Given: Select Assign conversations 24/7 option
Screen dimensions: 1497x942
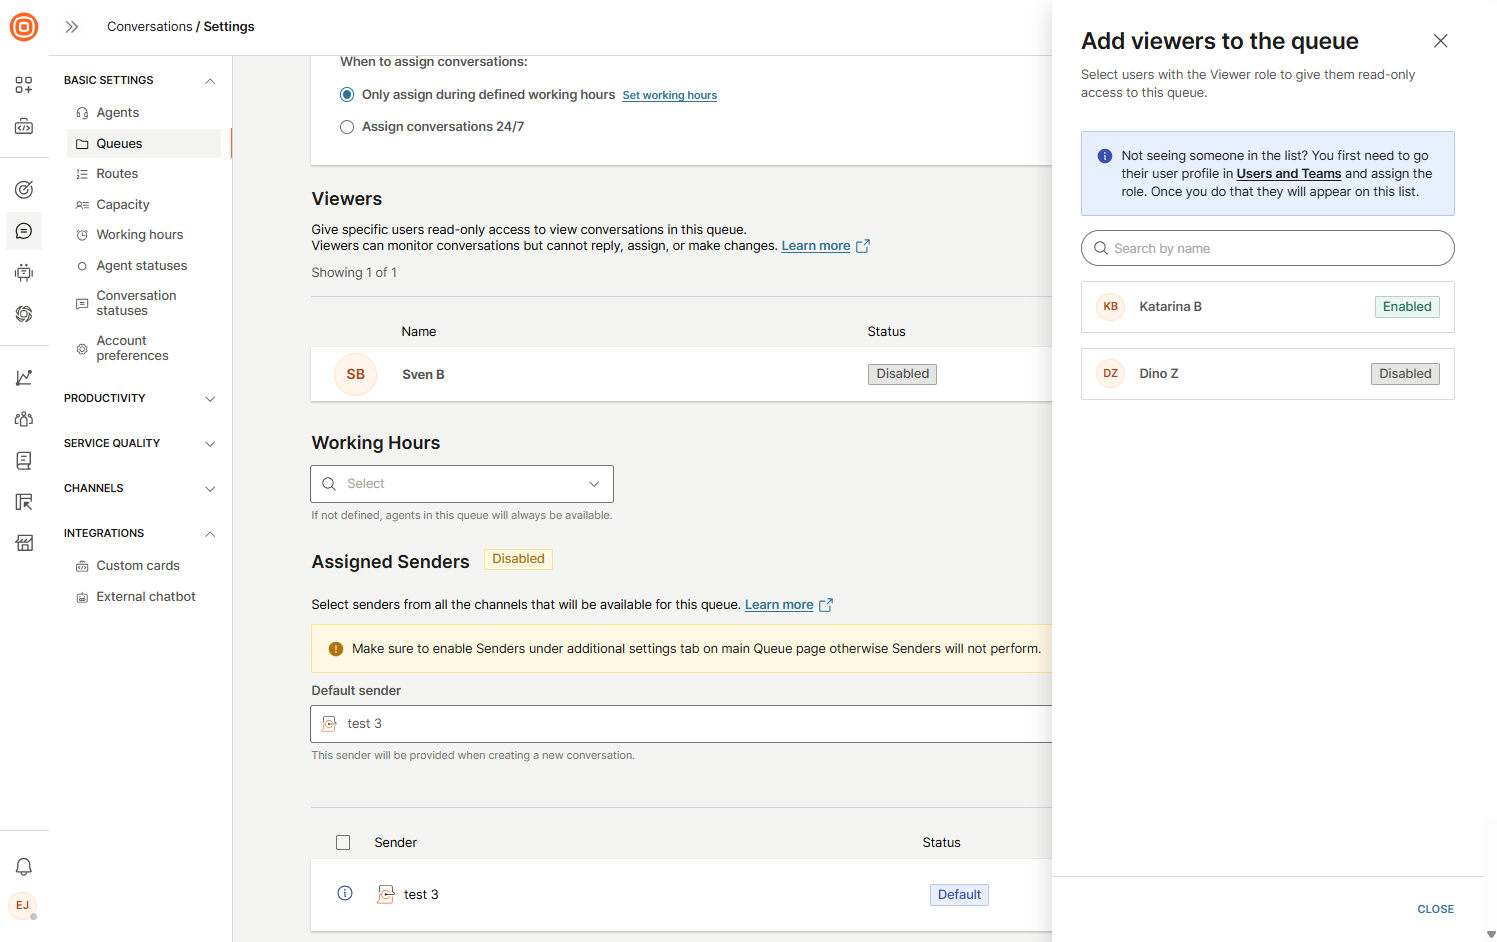Looking at the screenshot, I should (x=347, y=127).
